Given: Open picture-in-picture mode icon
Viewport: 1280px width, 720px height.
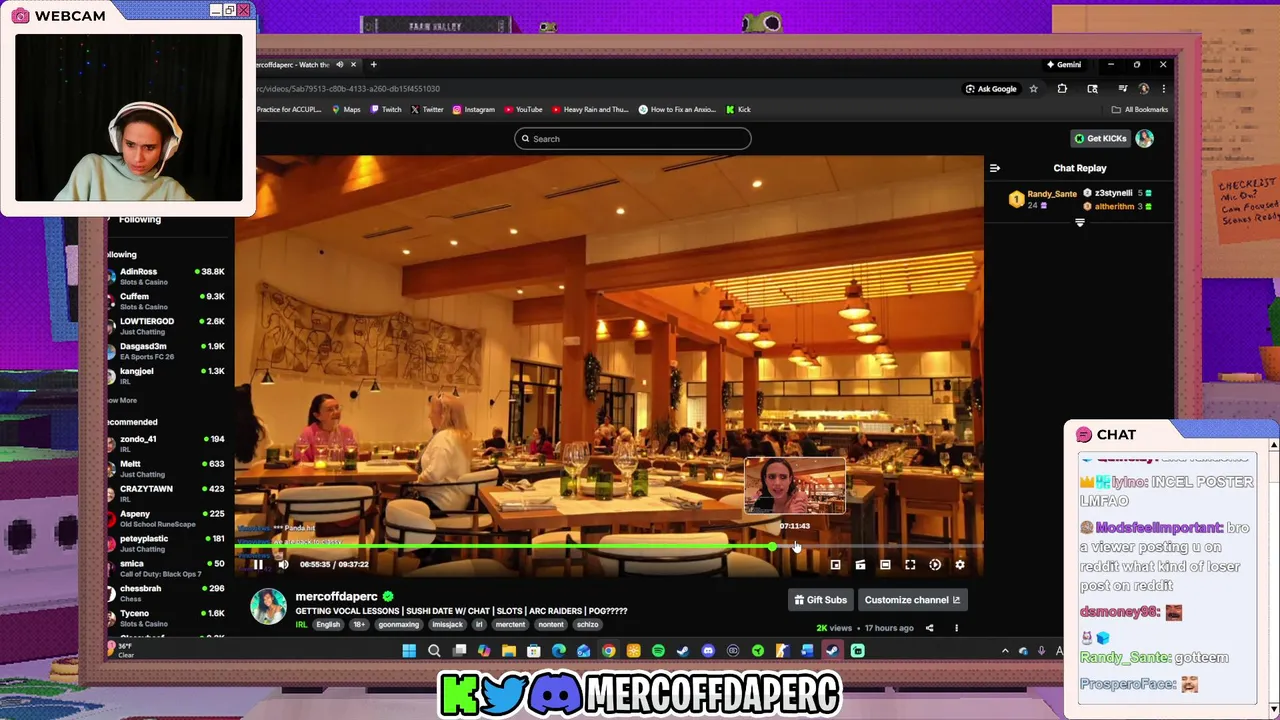Looking at the screenshot, I should coord(835,565).
